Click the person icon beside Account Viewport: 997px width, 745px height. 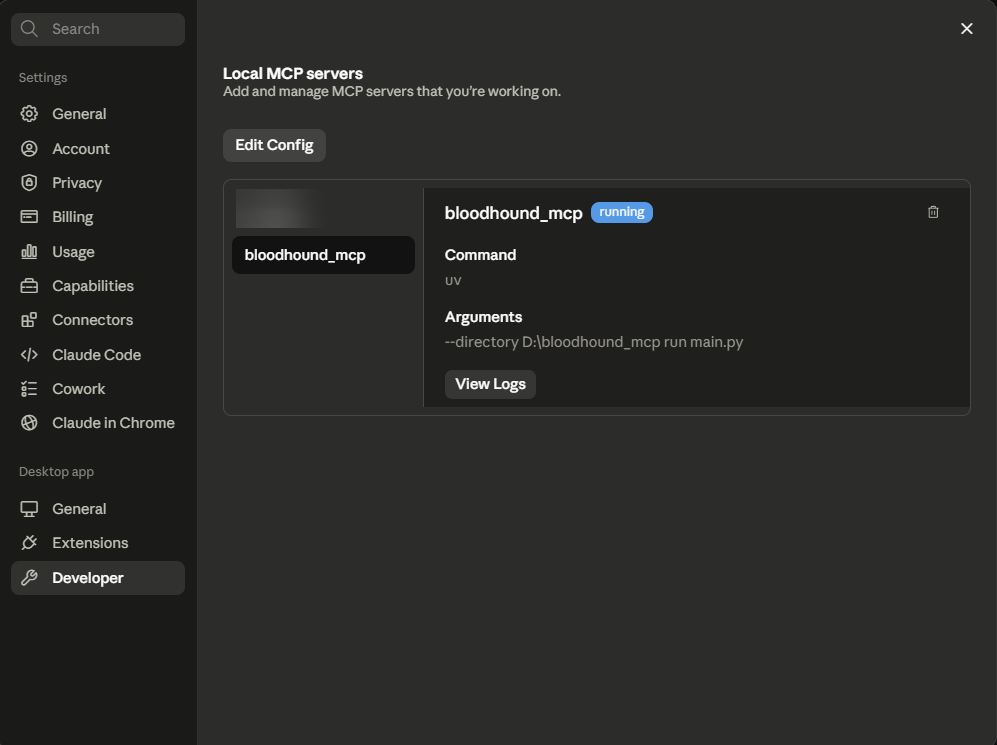29,149
